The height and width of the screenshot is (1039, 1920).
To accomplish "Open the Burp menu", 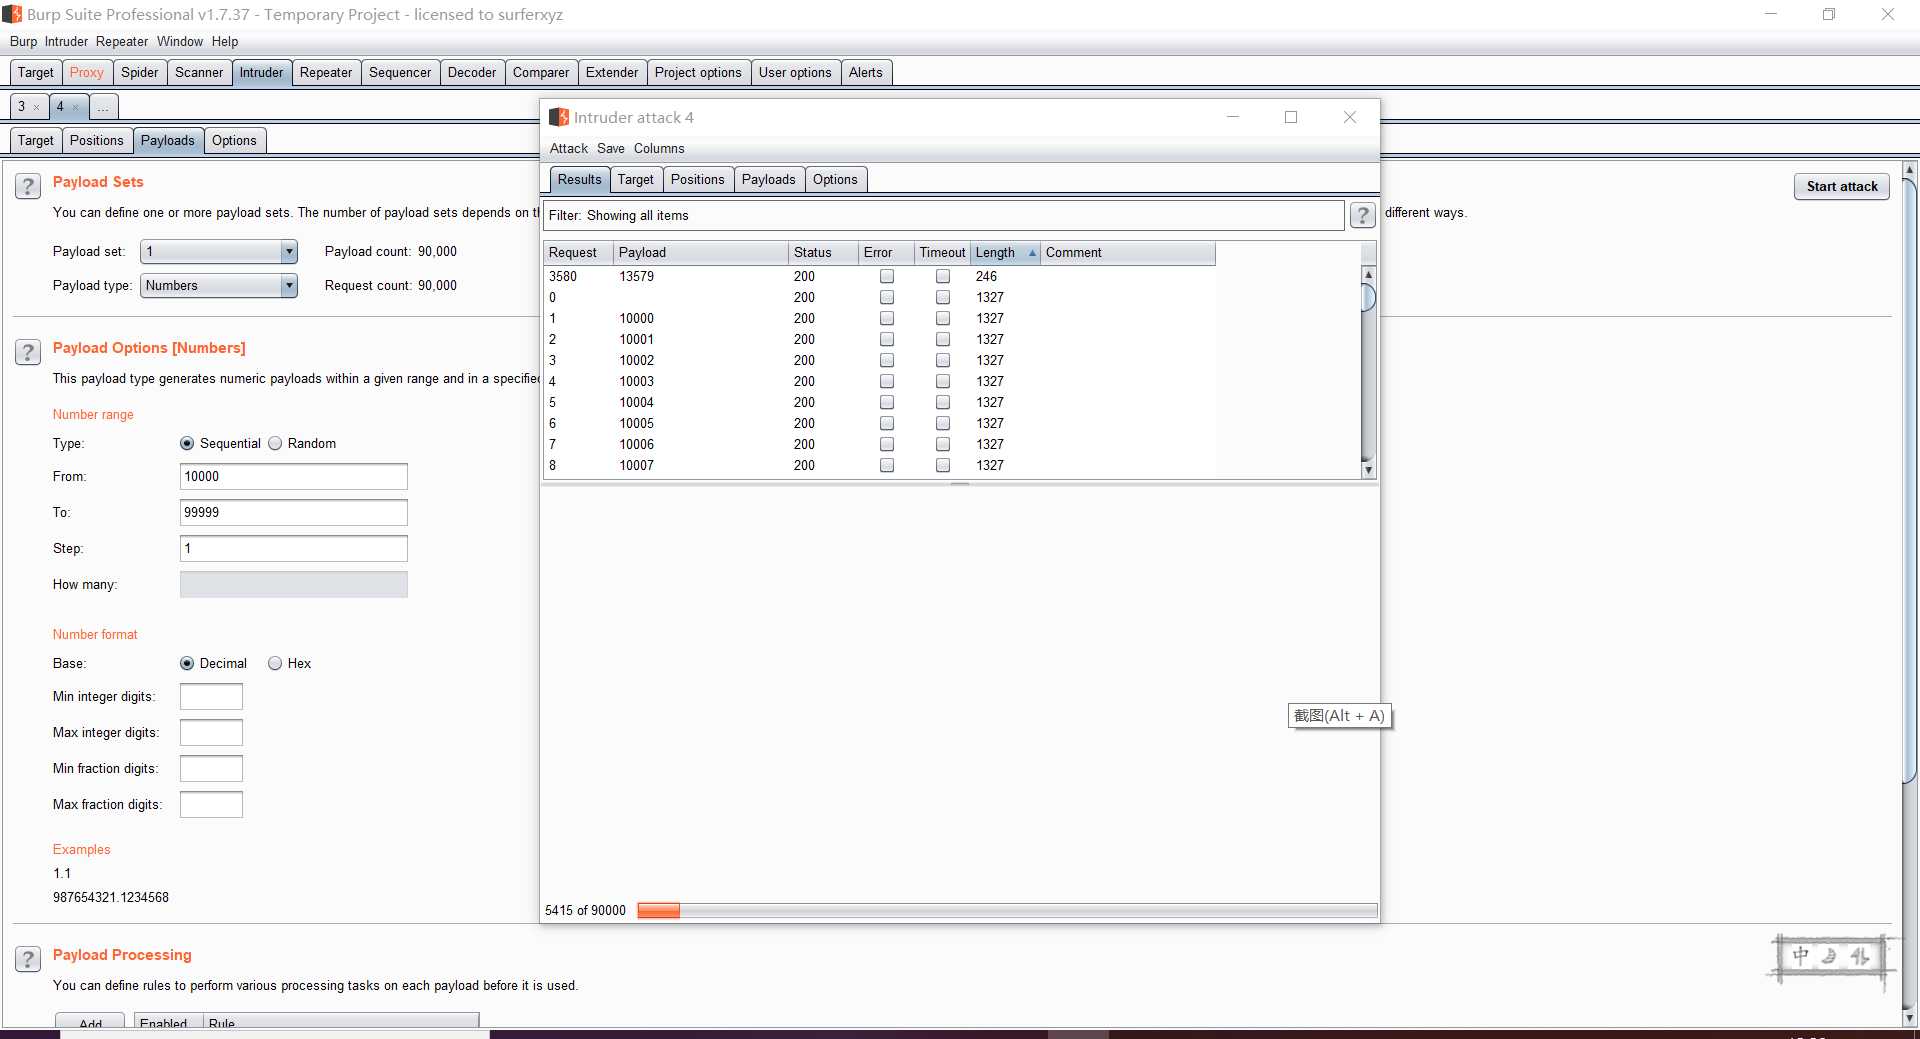I will coord(23,42).
